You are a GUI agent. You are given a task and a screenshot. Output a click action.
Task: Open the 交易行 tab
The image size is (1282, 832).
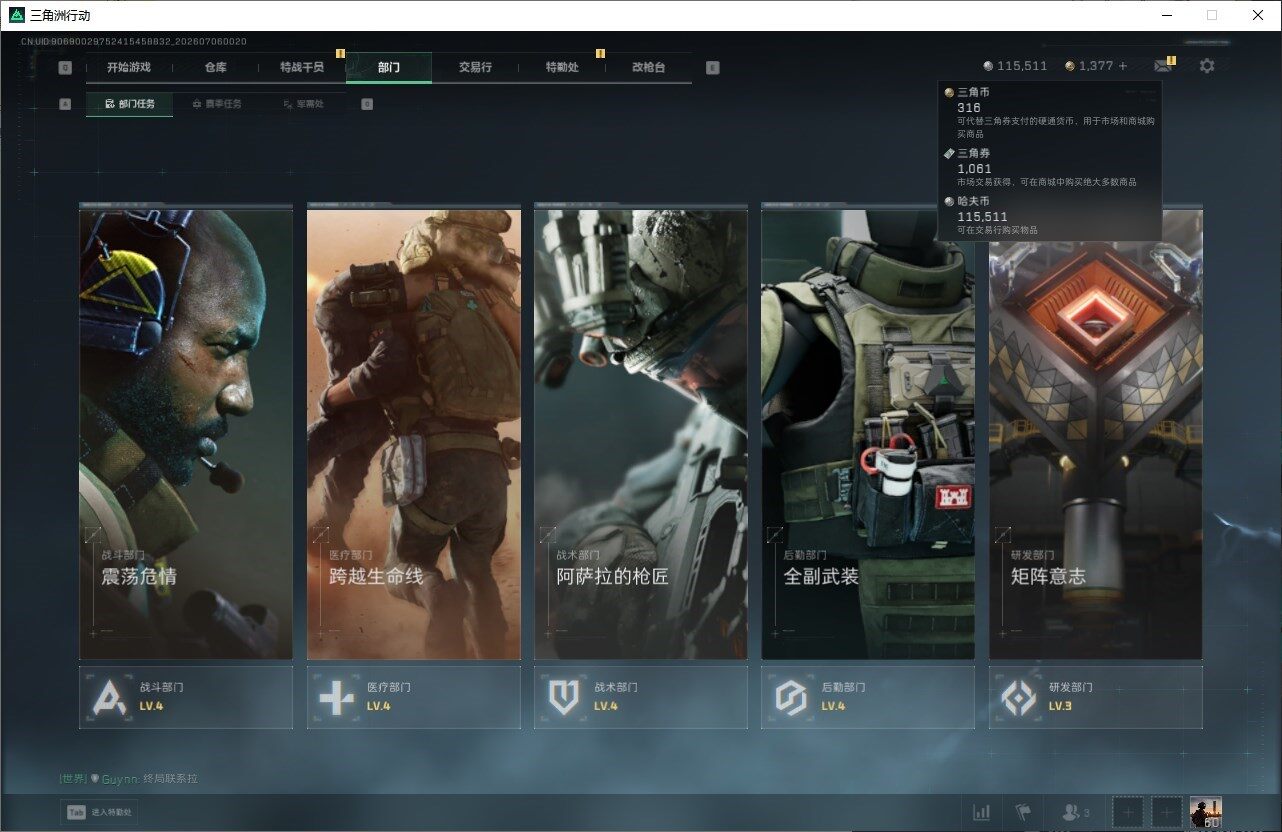(x=475, y=68)
